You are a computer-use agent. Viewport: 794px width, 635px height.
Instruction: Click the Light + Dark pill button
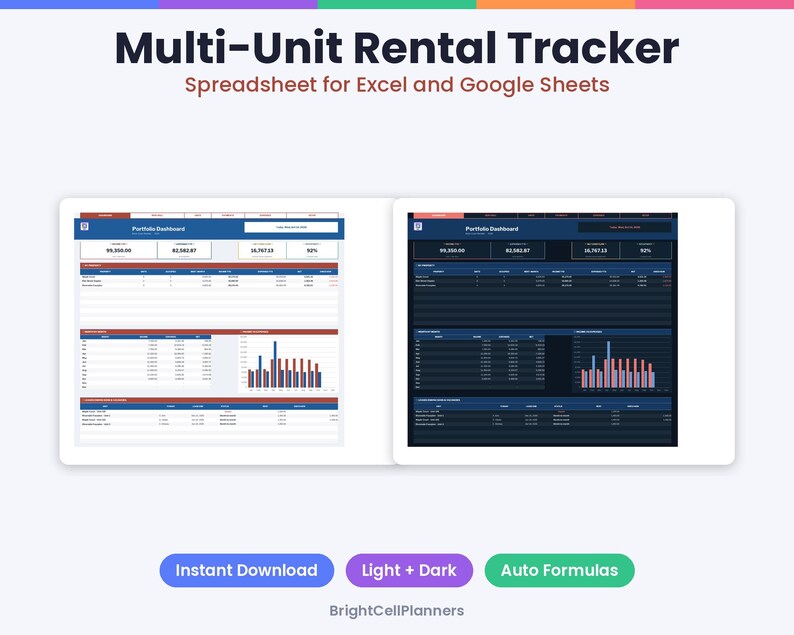(409, 570)
